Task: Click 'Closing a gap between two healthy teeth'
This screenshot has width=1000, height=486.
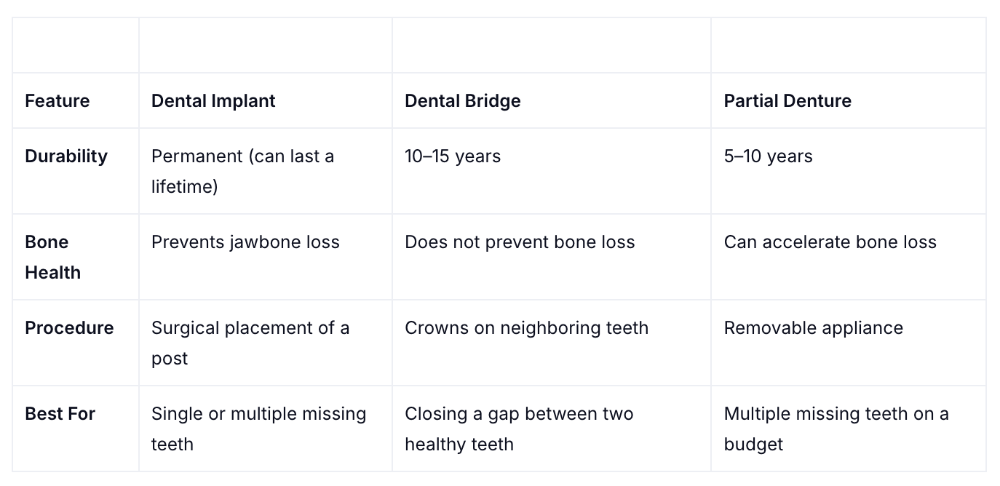Action: tap(518, 429)
